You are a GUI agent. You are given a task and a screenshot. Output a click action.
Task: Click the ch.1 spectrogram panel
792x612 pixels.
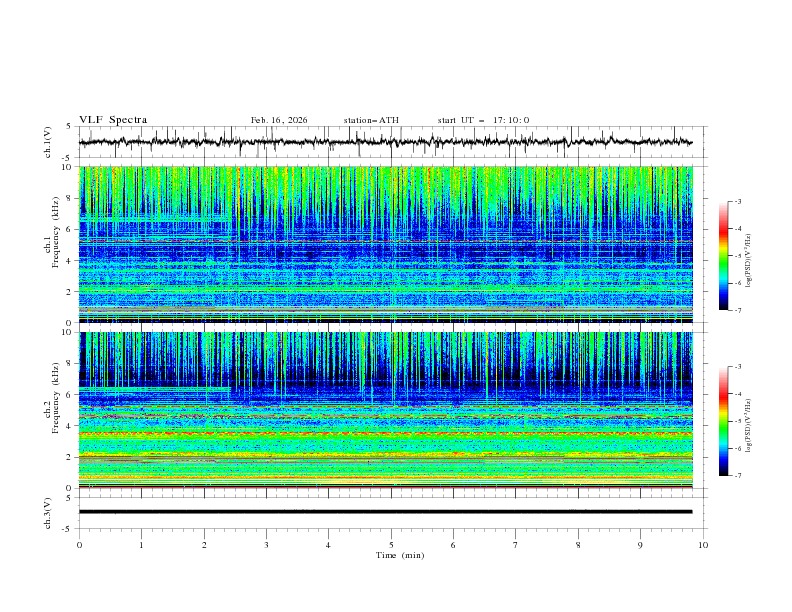pos(386,244)
